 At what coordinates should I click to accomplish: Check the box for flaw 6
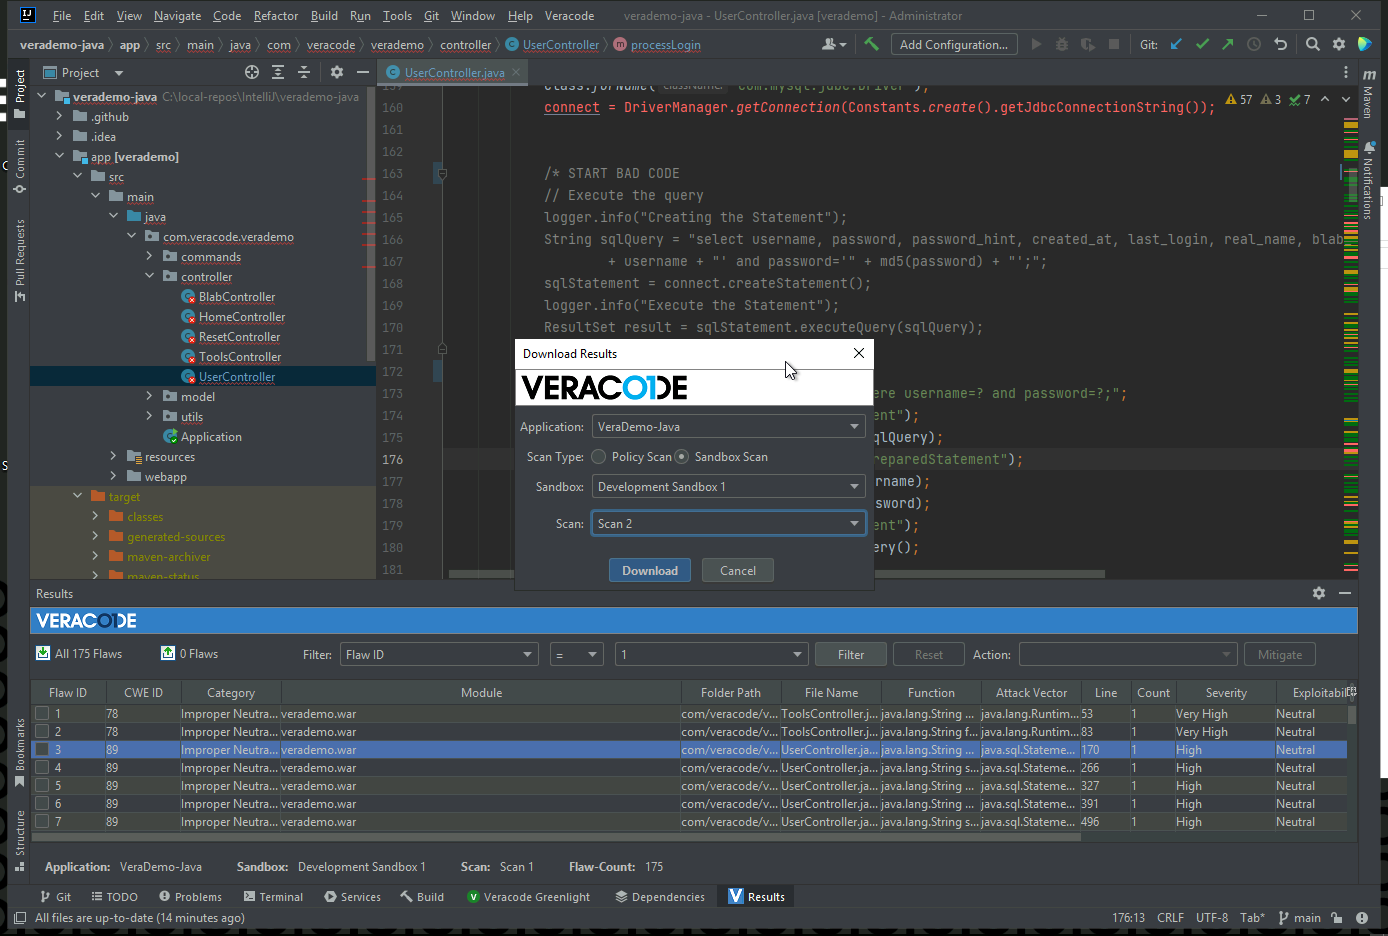pos(42,803)
